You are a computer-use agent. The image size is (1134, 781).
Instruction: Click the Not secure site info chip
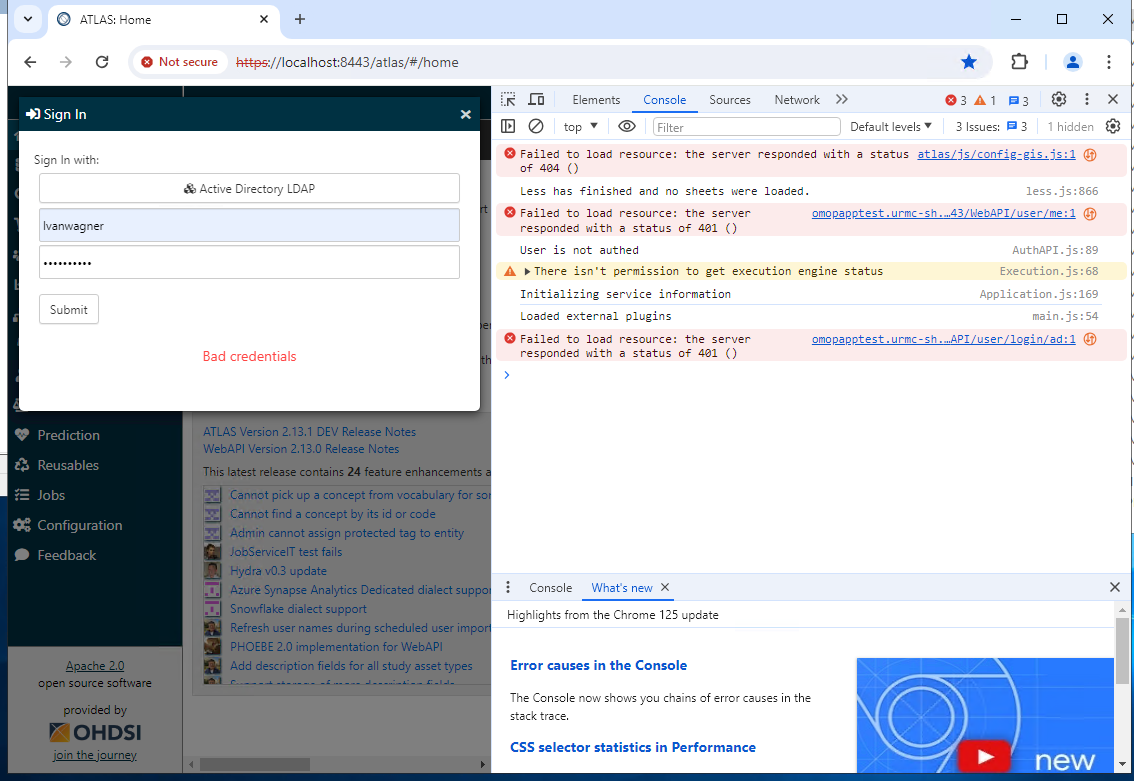pyautogui.click(x=179, y=62)
